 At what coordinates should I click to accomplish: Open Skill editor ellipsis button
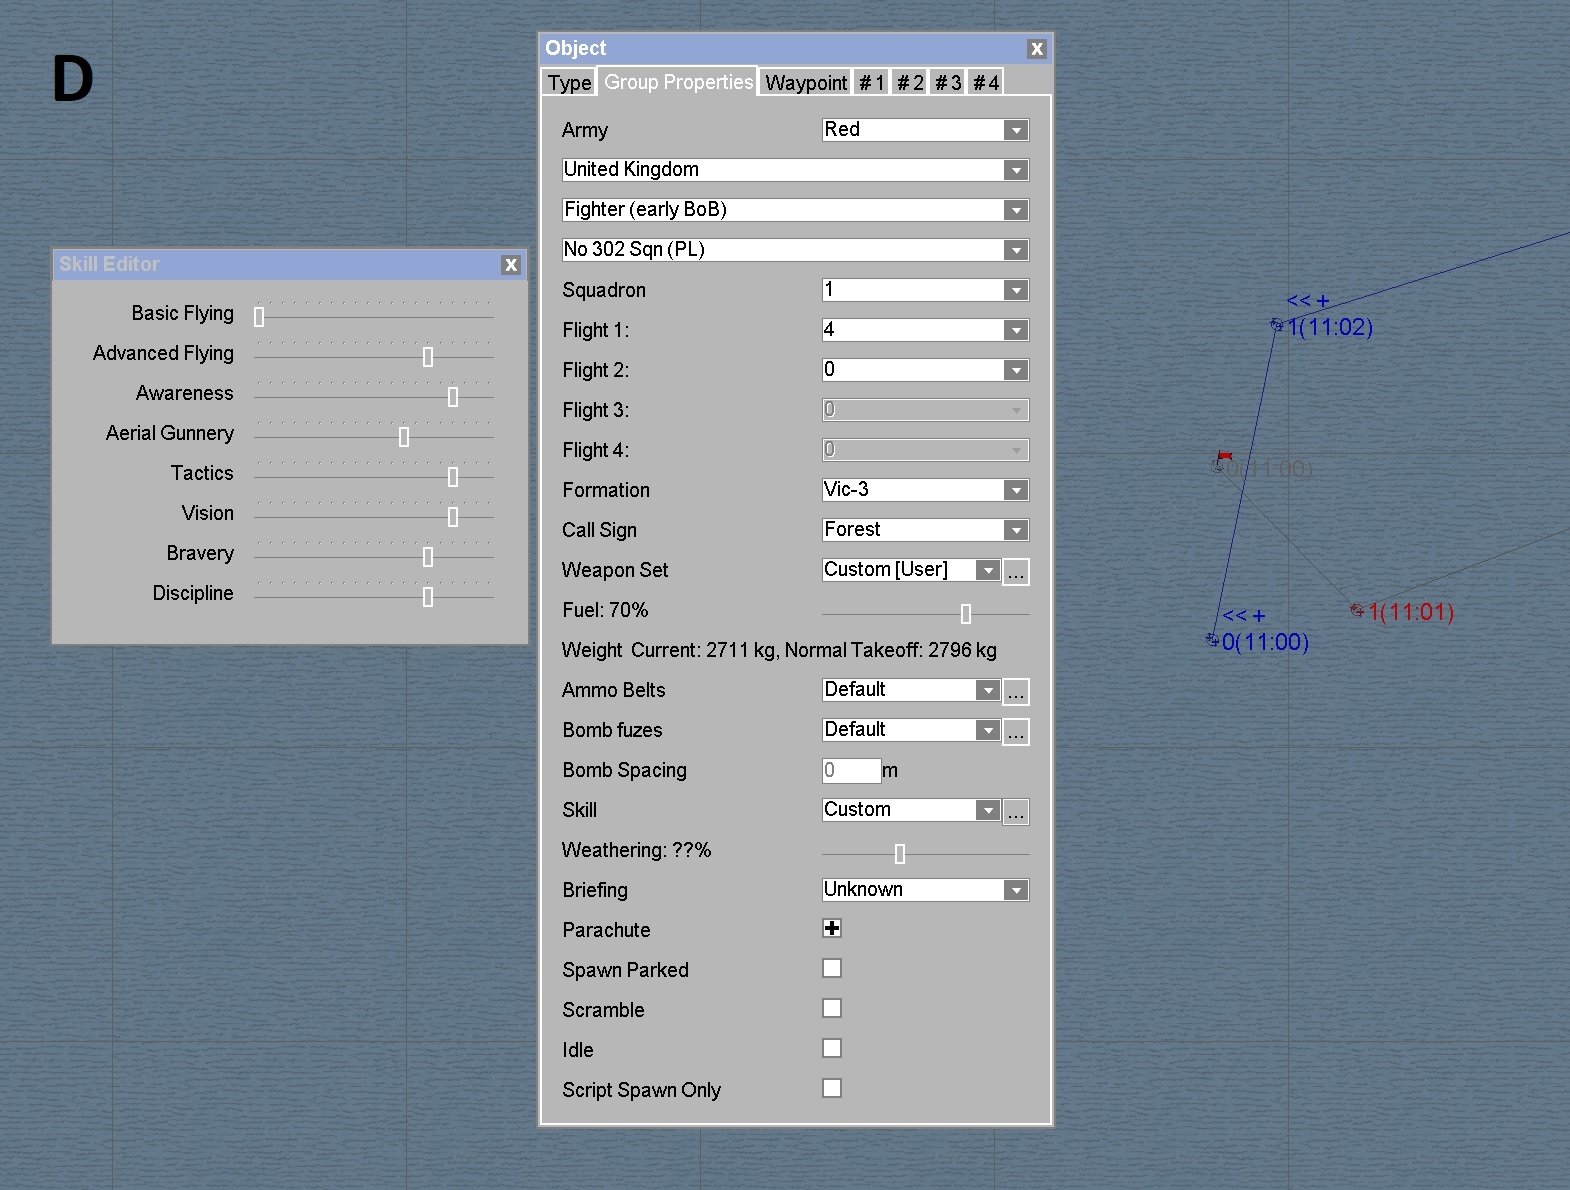coord(1015,812)
